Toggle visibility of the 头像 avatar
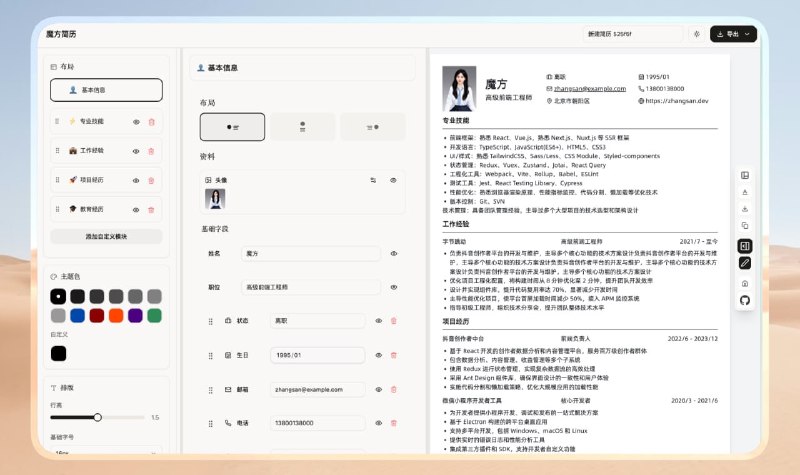This screenshot has width=800, height=475. (x=393, y=180)
